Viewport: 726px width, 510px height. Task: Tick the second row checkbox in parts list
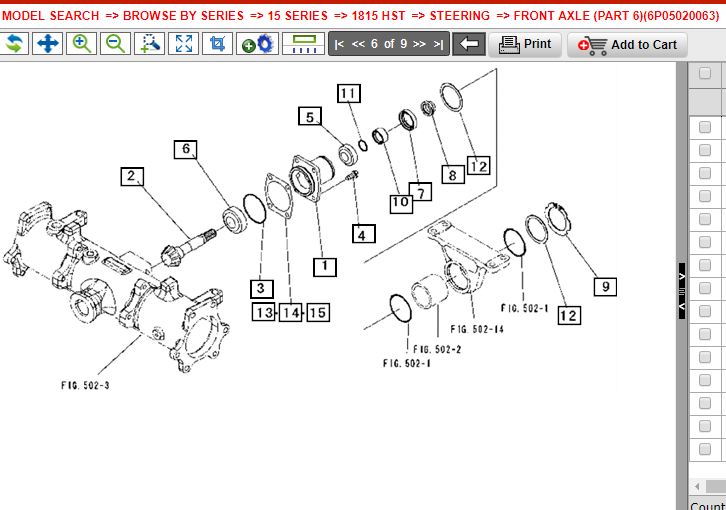(x=705, y=150)
